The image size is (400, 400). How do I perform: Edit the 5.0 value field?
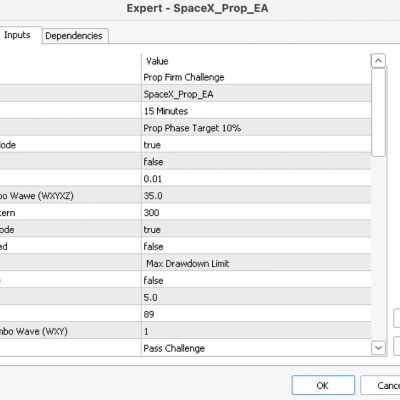coord(256,298)
